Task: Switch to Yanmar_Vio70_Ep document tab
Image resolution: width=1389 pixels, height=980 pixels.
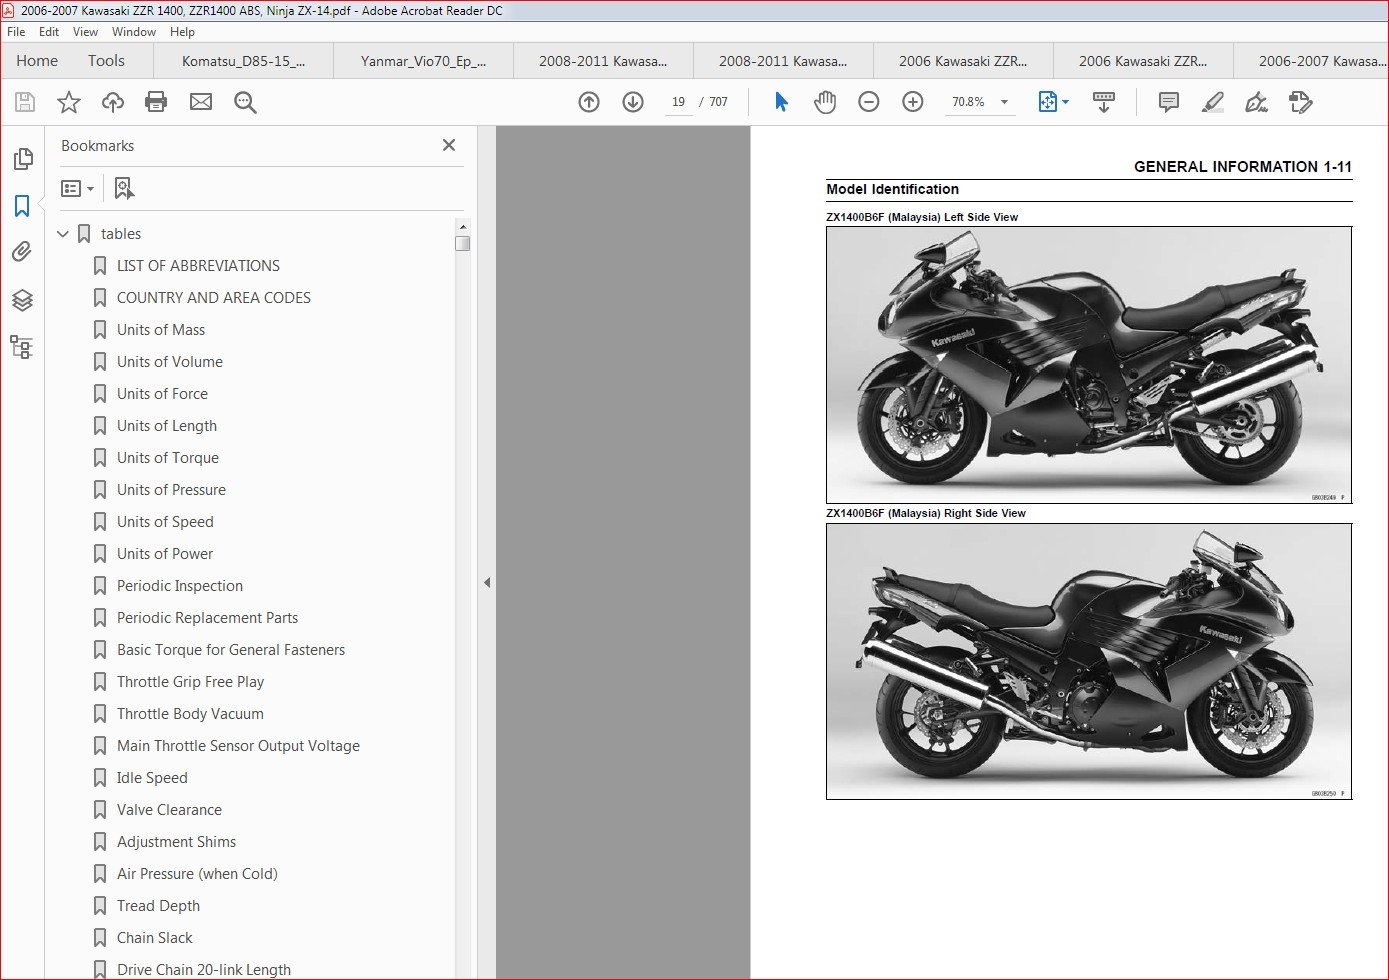Action: [423, 61]
